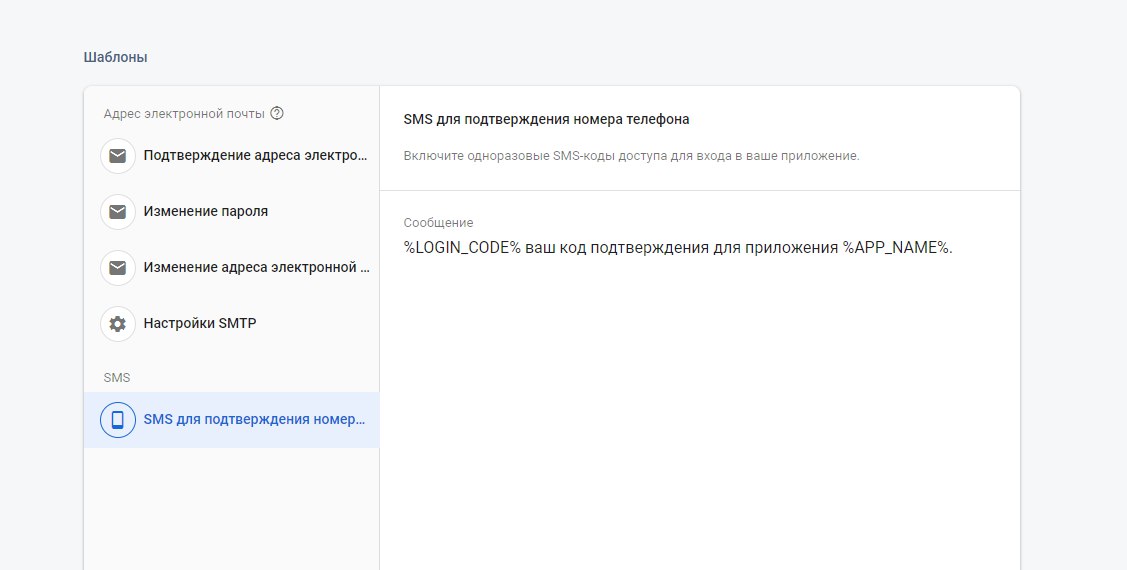
Task: Click description Включите одноразовые SMS-коды
Action: pyautogui.click(x=631, y=156)
